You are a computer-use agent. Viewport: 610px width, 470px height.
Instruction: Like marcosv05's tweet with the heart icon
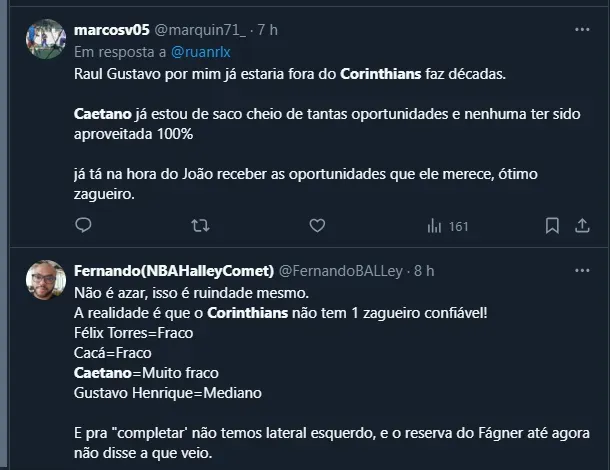point(317,226)
